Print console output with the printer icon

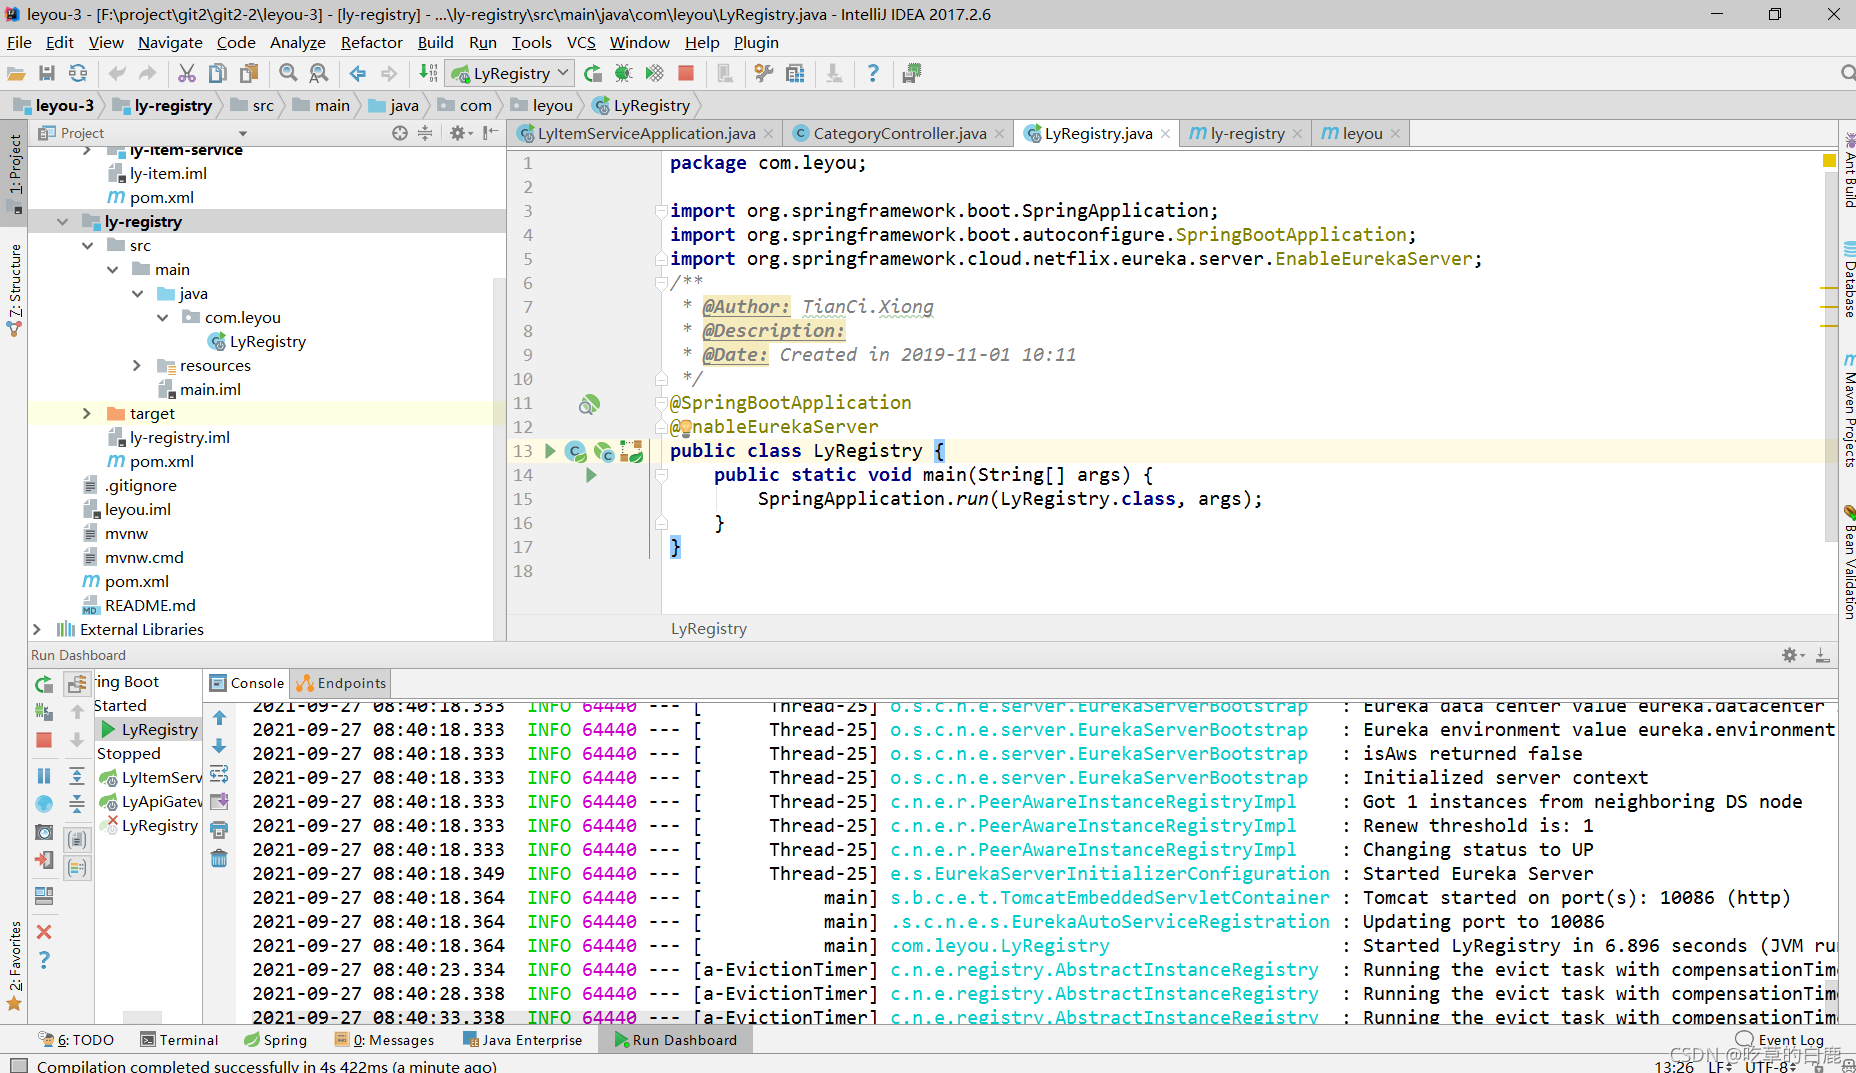click(x=219, y=830)
